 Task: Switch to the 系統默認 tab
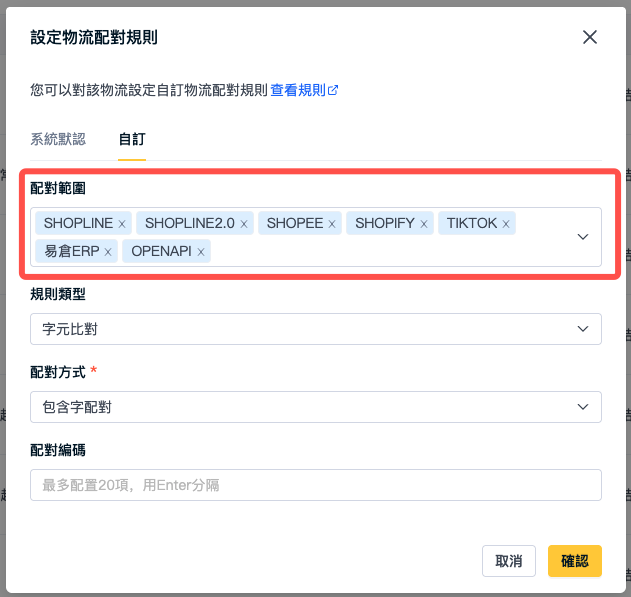[58, 139]
